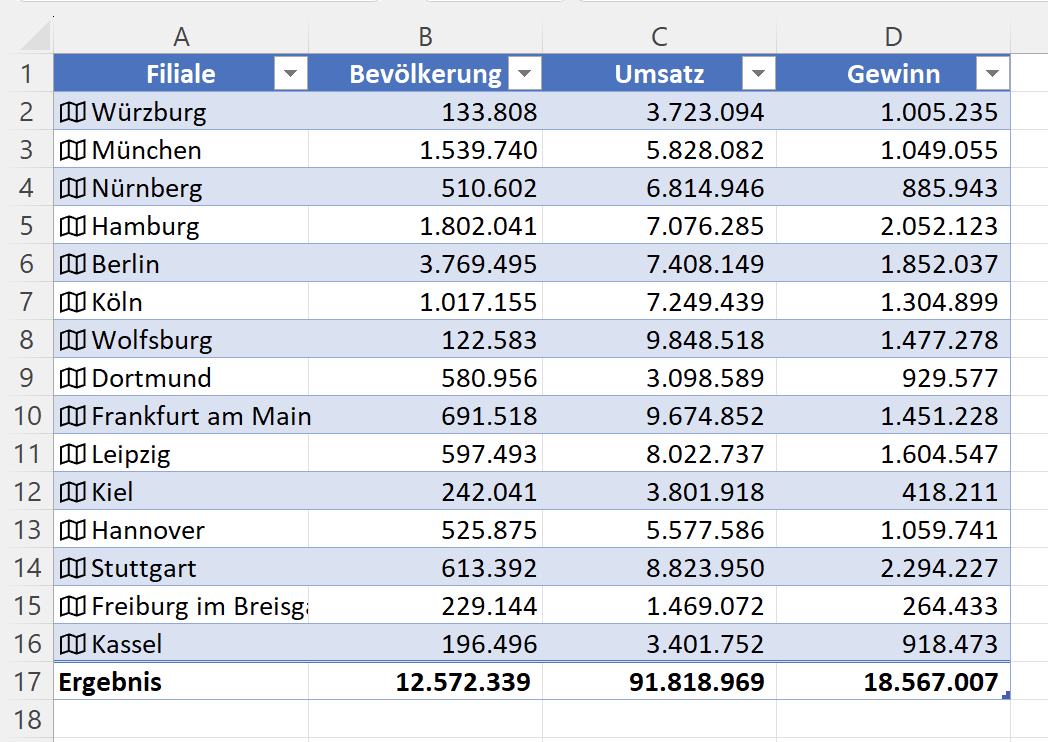Click the map icon next to Hamburg

(x=73, y=226)
